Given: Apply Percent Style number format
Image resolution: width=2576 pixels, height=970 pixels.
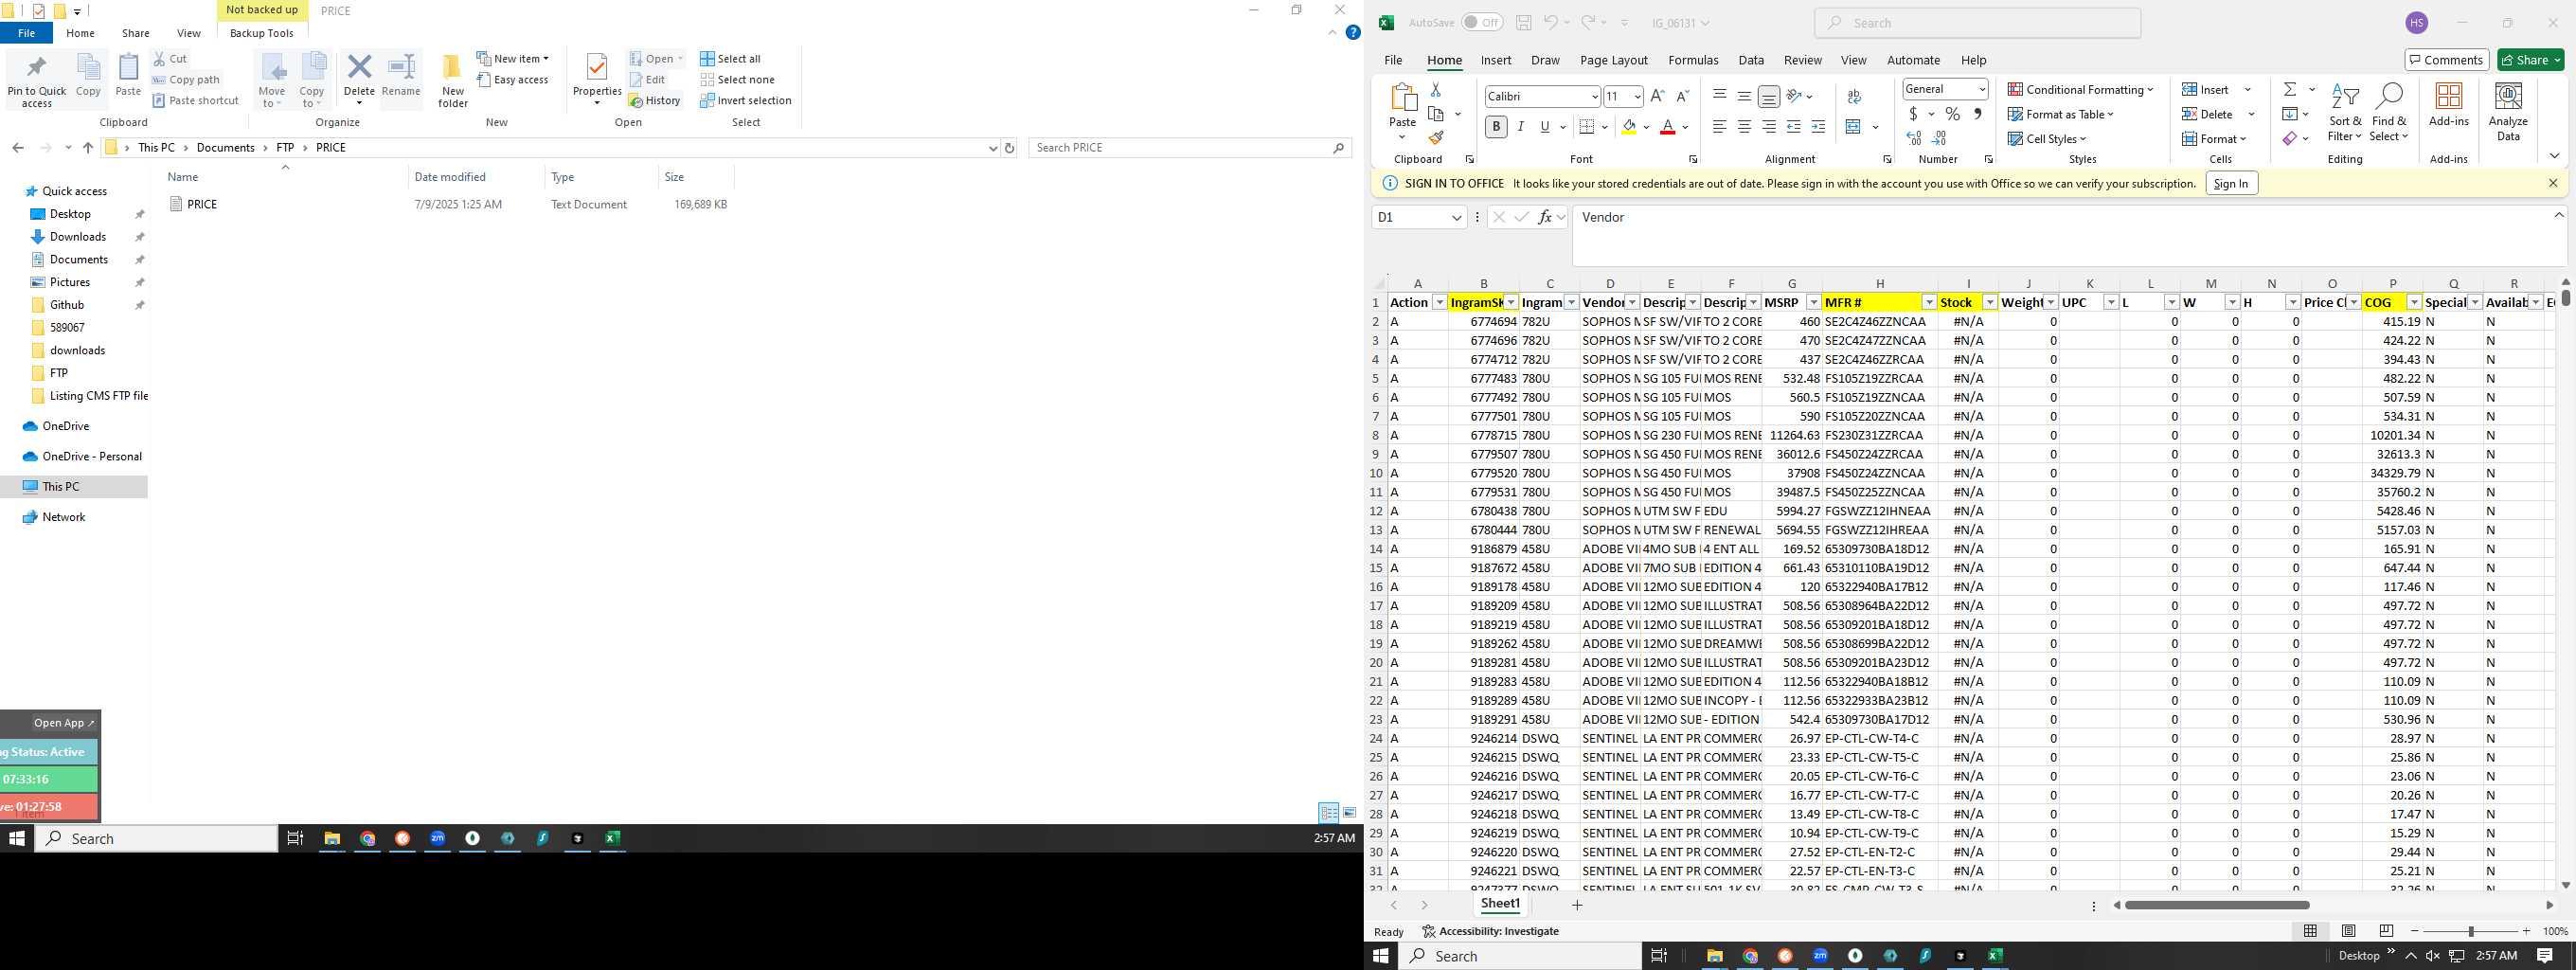Looking at the screenshot, I should (x=1952, y=114).
